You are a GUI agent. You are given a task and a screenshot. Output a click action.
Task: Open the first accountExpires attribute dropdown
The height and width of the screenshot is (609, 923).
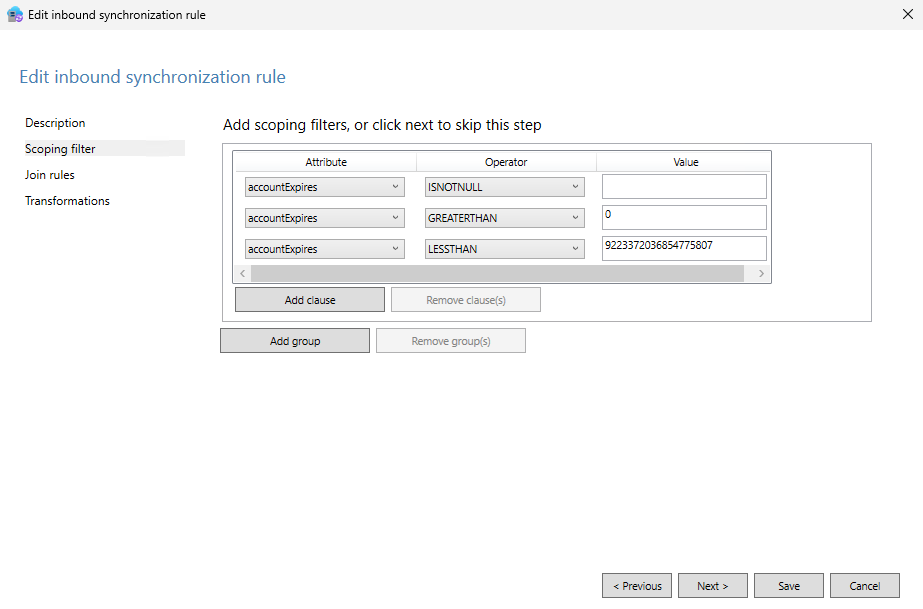(x=394, y=186)
